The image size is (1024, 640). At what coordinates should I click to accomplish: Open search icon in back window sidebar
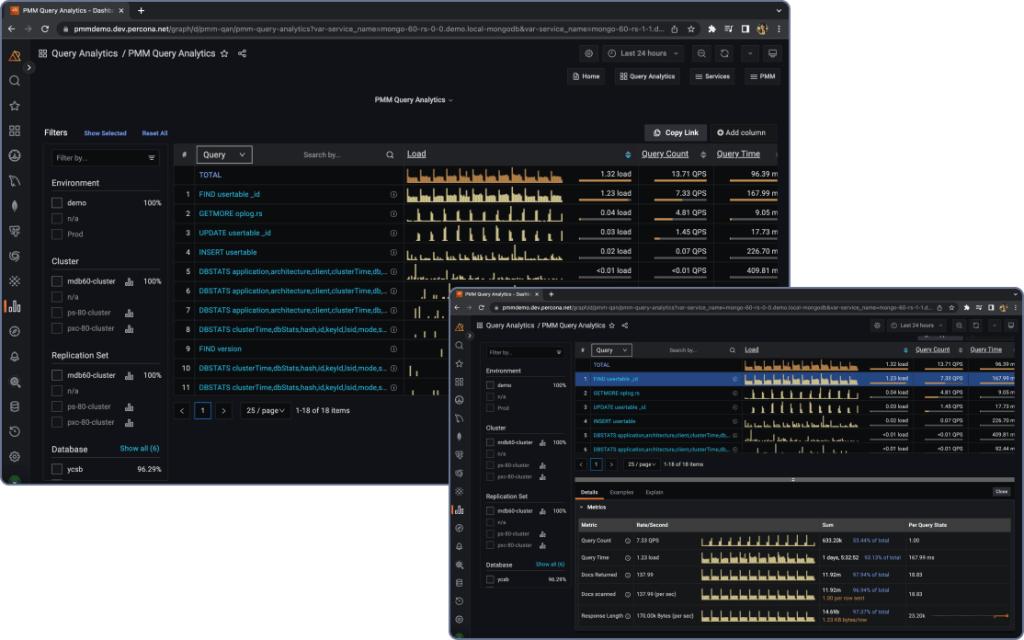click(x=14, y=81)
